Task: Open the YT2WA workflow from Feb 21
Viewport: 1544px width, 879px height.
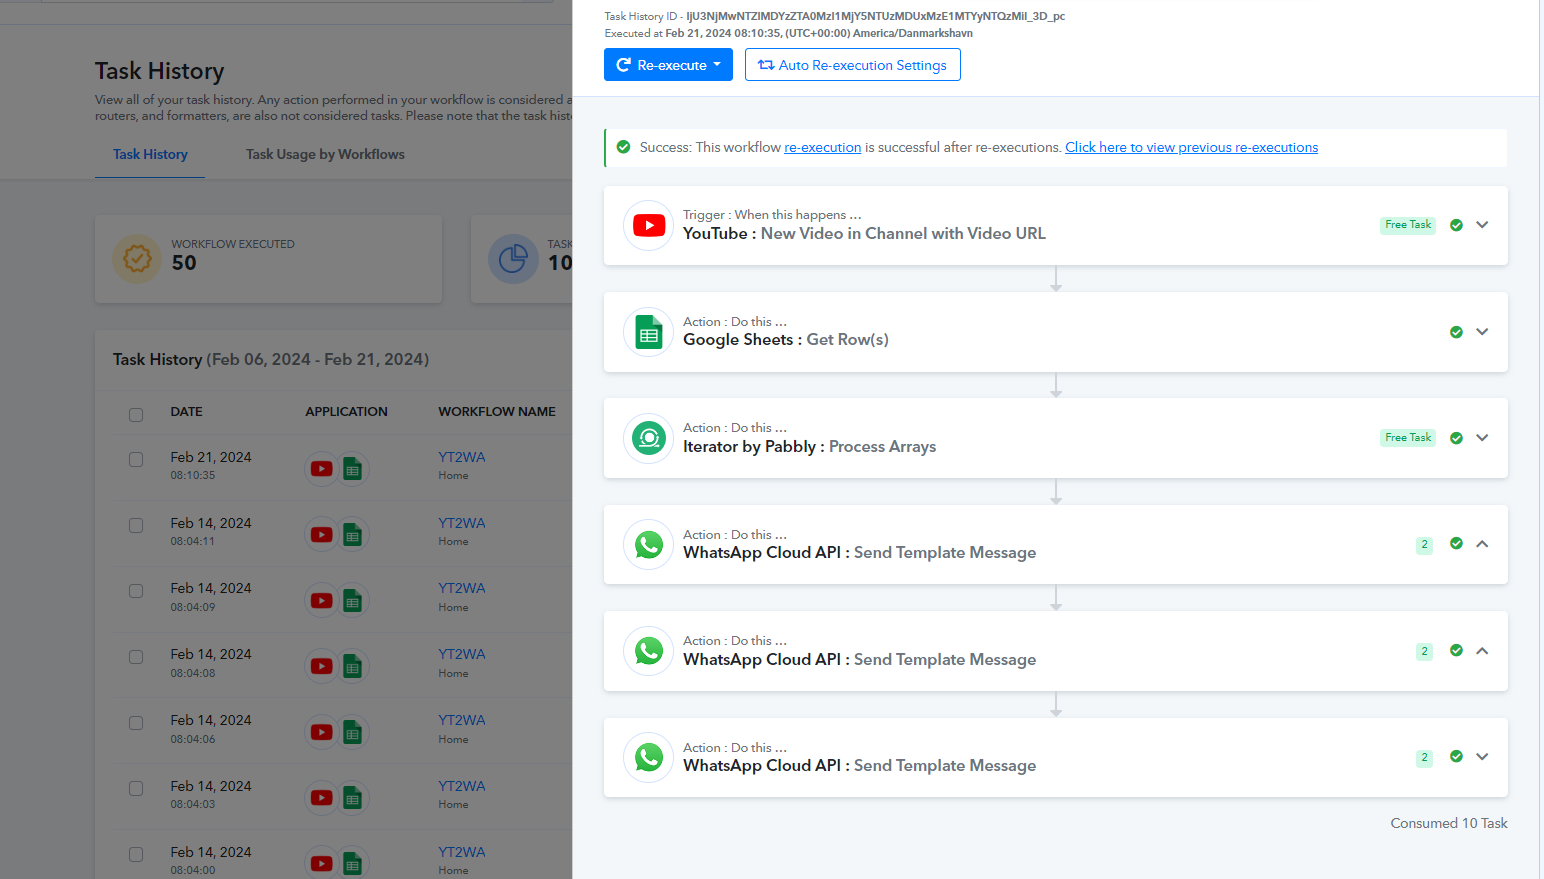Action: [x=461, y=457]
